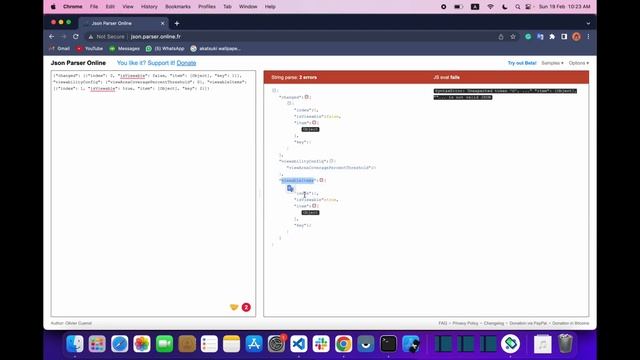Open the Bookmarks menu

178,7
